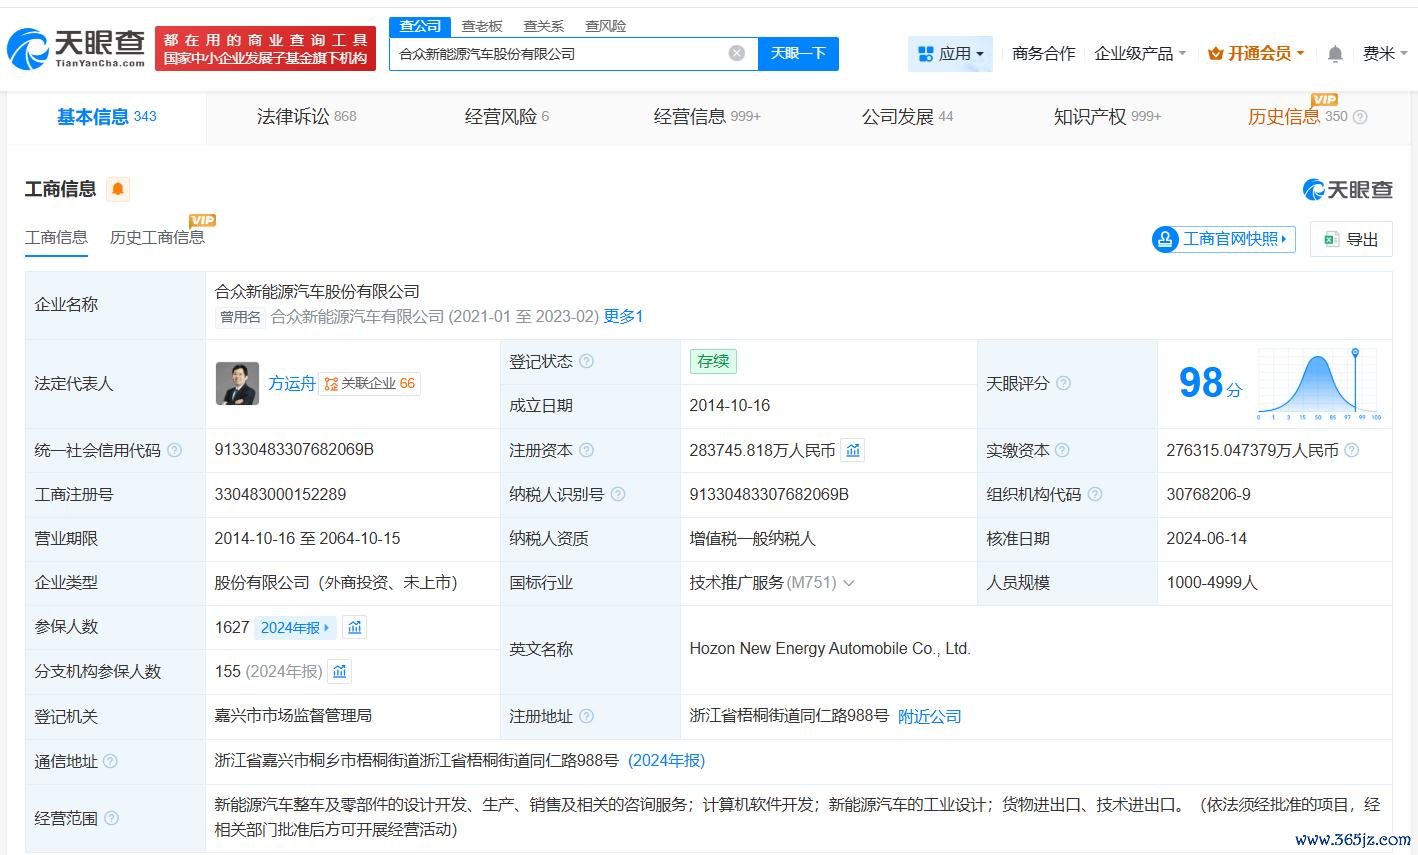Open the 附近公司 link
The height and width of the screenshot is (855, 1418).
pos(930,716)
